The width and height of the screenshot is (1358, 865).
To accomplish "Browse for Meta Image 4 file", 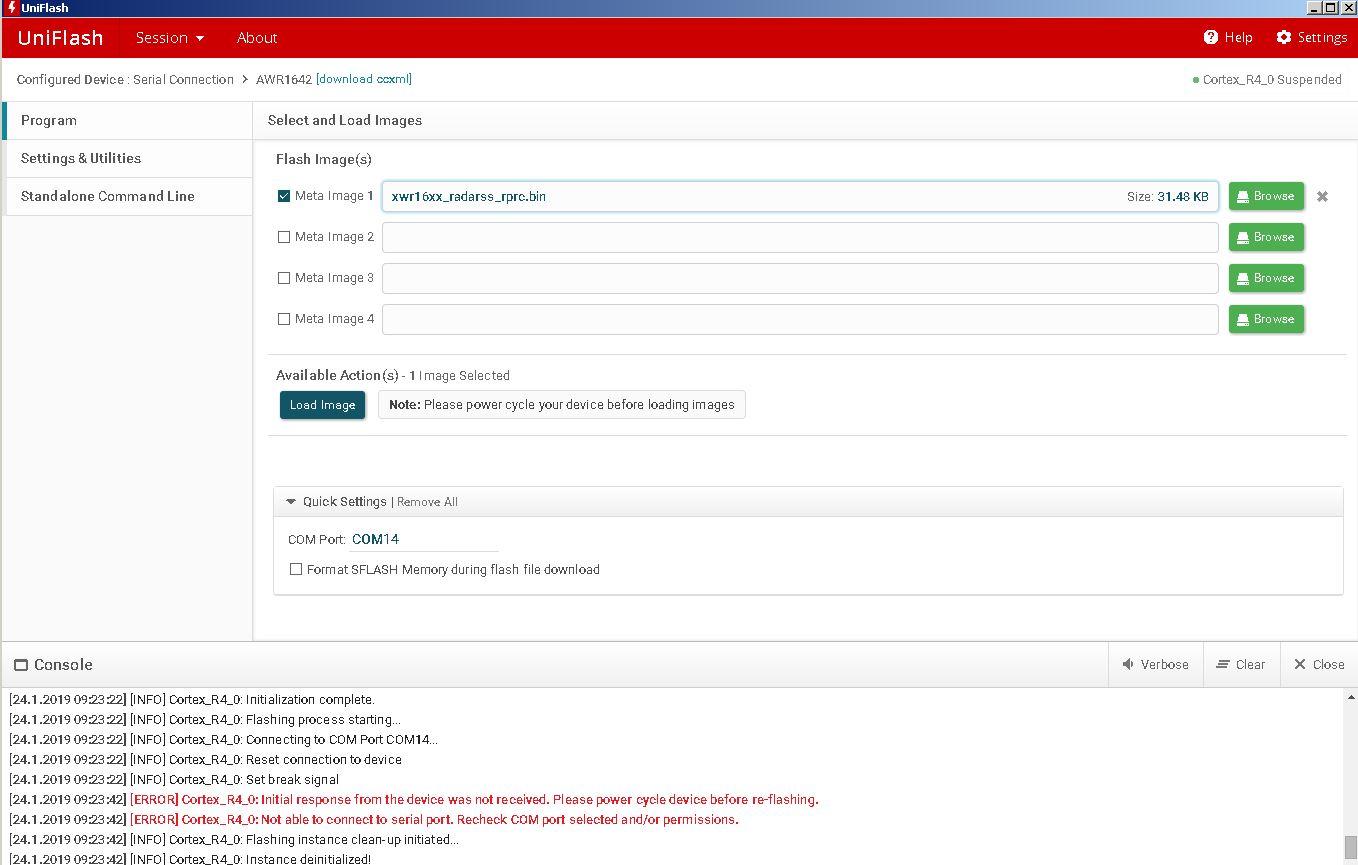I will point(1266,319).
